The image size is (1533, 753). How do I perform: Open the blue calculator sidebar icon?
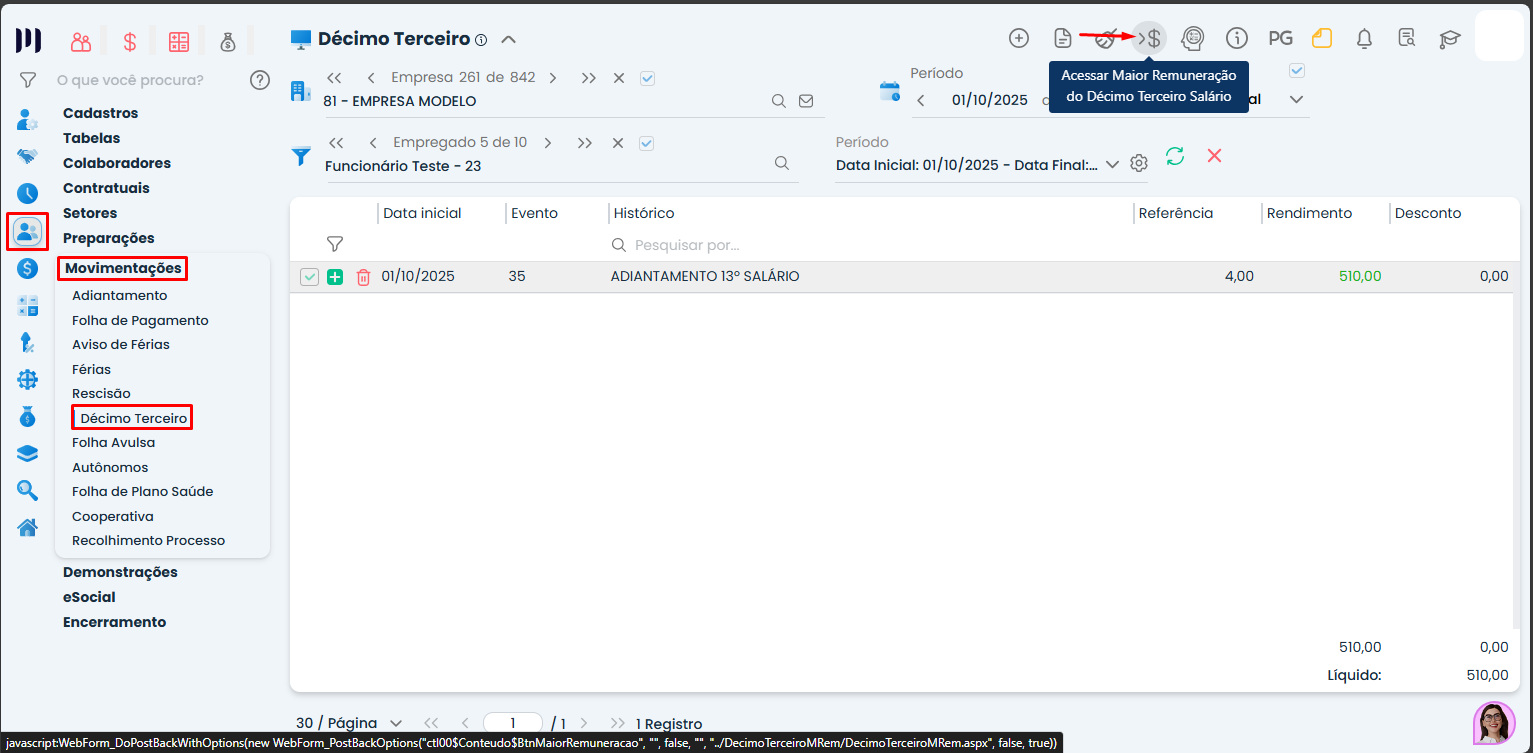28,306
